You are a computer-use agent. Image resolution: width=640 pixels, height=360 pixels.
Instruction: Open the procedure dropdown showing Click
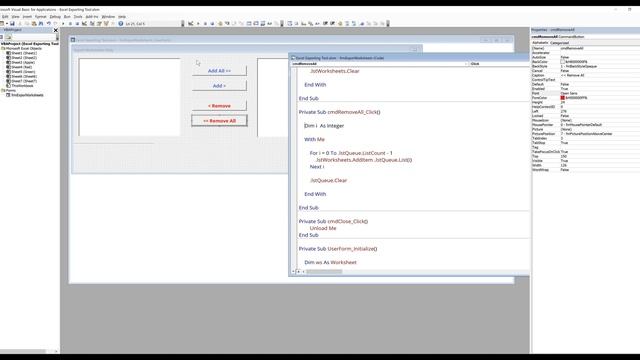coord(499,64)
